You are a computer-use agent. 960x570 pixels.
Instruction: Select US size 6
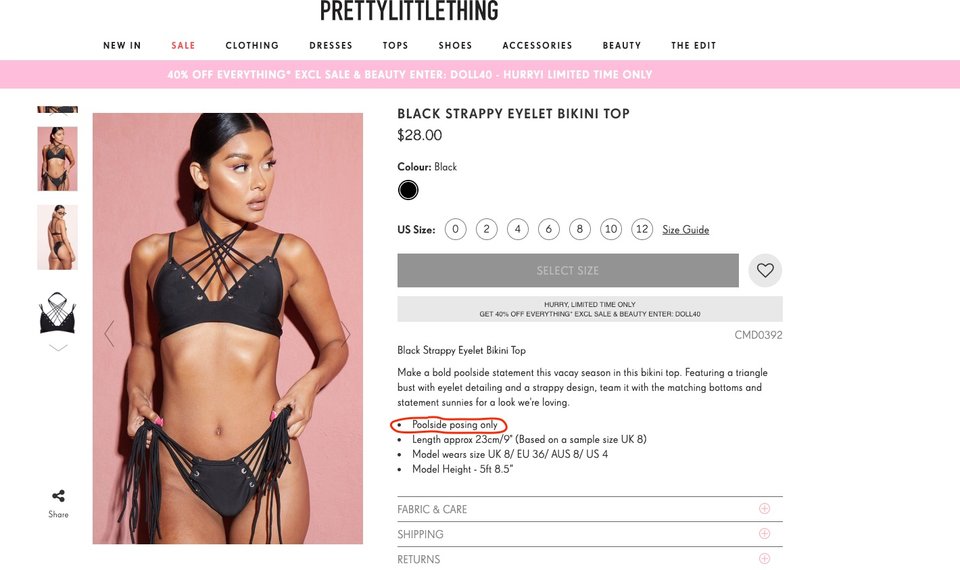549,229
